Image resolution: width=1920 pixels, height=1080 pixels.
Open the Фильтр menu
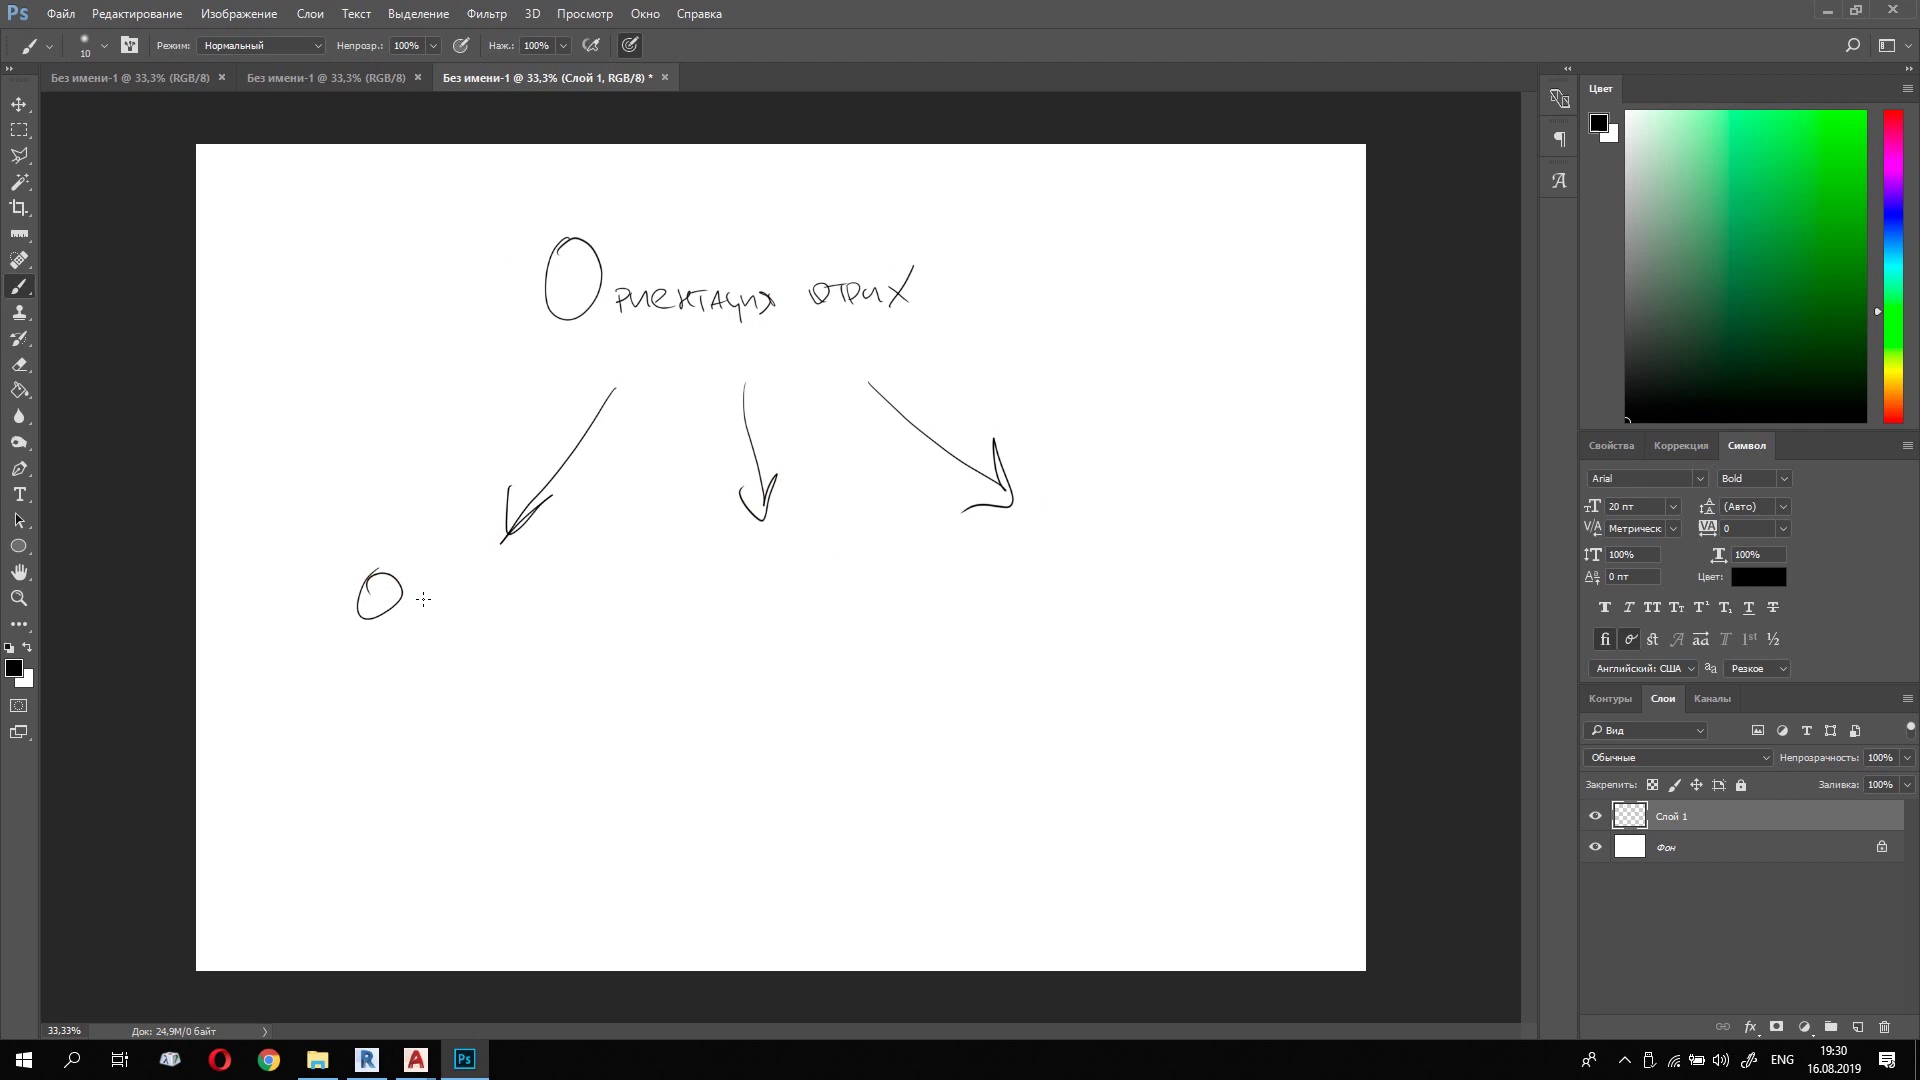point(486,14)
